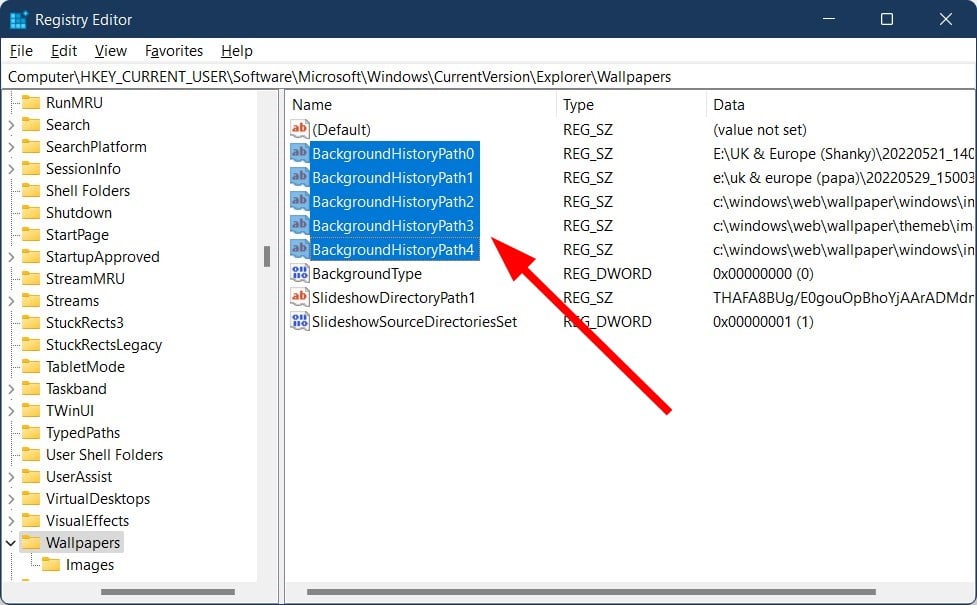This screenshot has height=605, width=977.
Task: Open the Favorites menu
Action: point(174,51)
